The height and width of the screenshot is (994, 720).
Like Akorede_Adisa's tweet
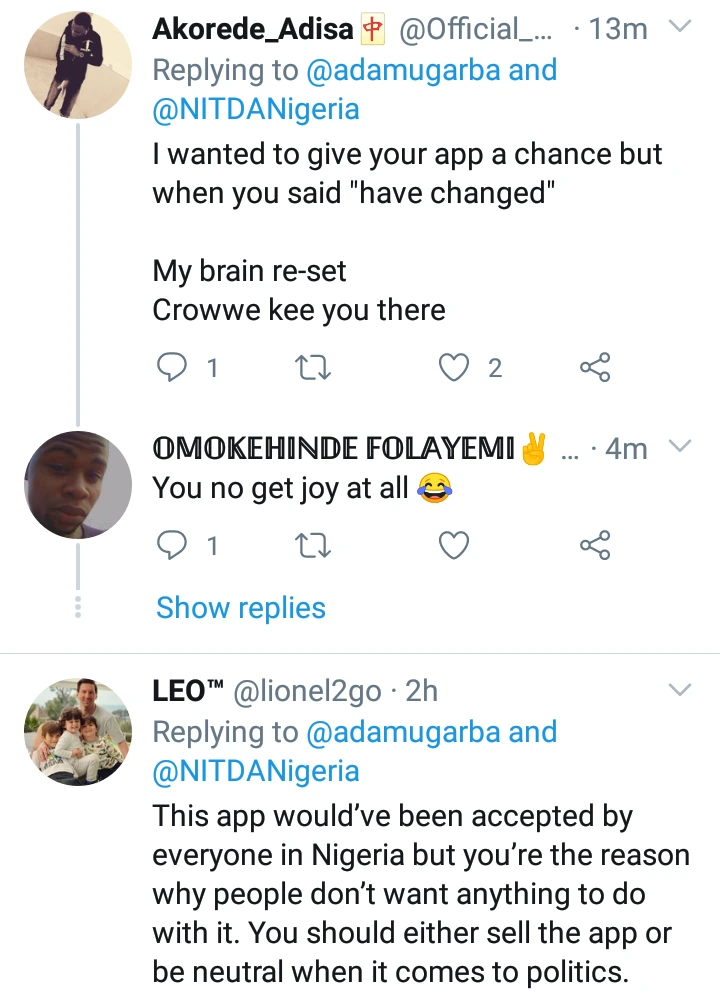[x=455, y=369]
